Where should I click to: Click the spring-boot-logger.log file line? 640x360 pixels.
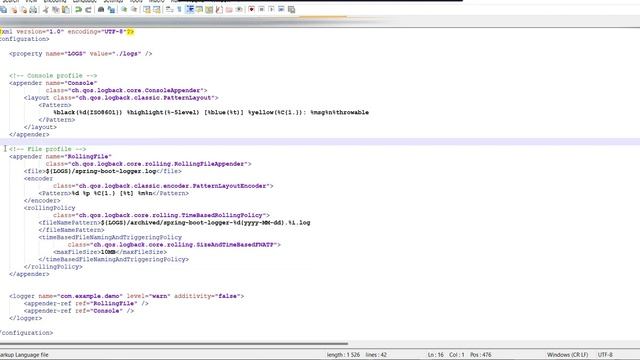pyautogui.click(x=103, y=171)
